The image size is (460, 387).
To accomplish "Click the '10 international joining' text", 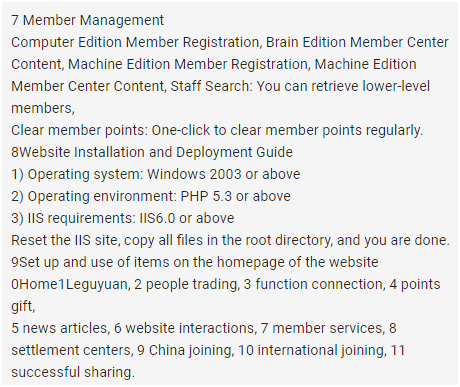I will 313,350.
